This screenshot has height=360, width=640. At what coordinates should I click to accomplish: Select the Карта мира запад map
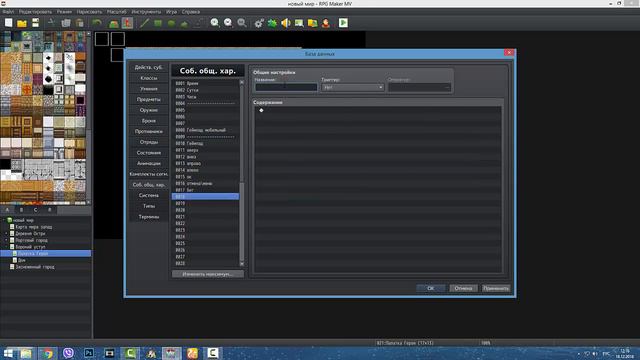tap(33, 227)
